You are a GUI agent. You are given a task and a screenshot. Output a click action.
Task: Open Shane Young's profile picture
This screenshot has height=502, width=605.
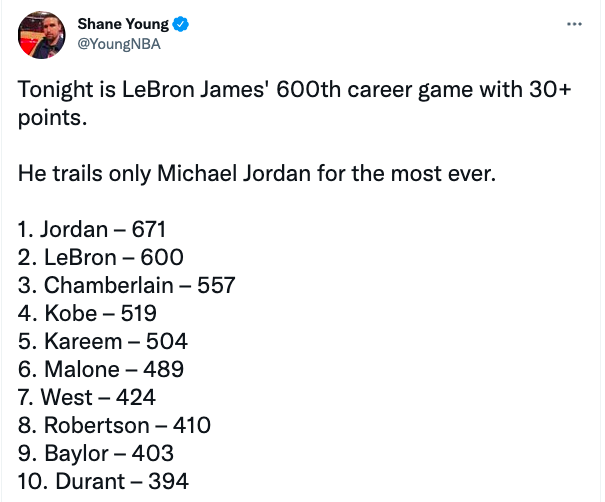42,35
